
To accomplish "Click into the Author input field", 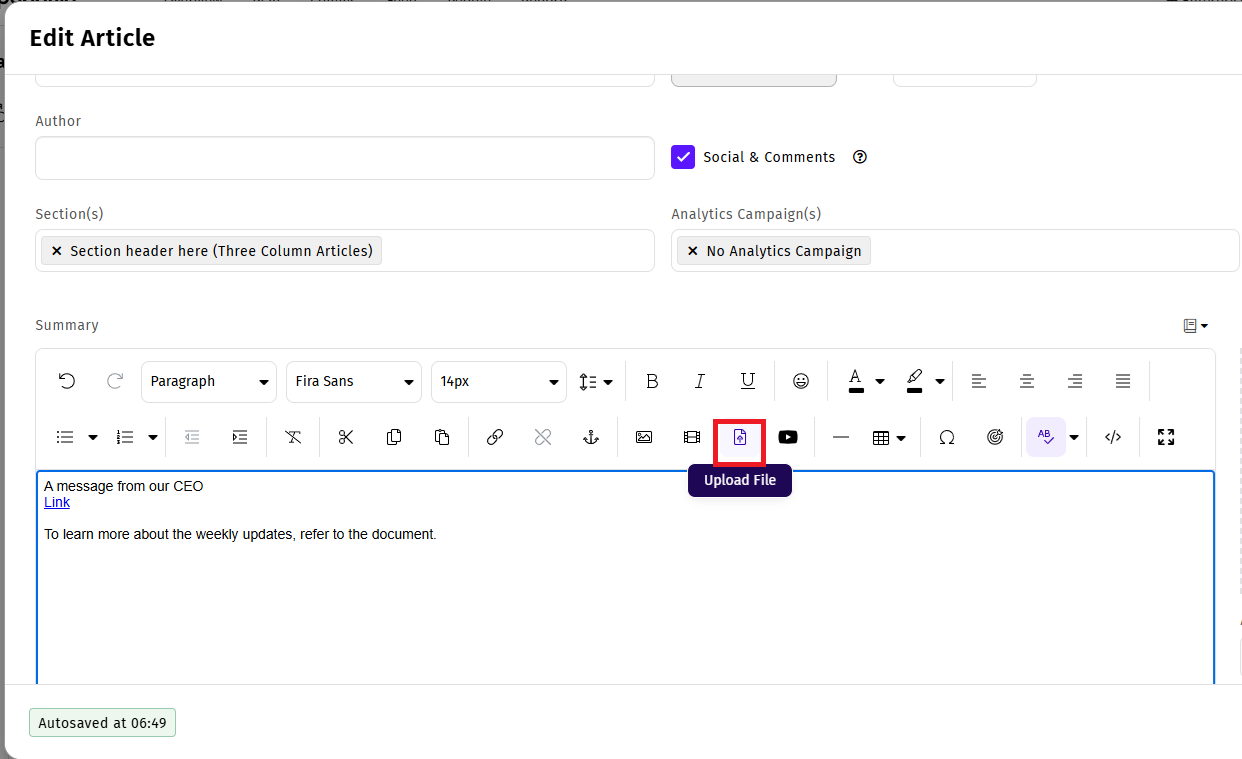I will [344, 158].
